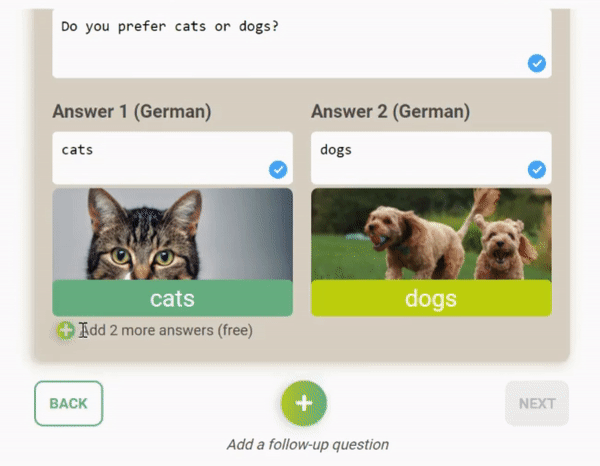Click the yellow-green dogs answer label
600x466 pixels.
click(431, 298)
